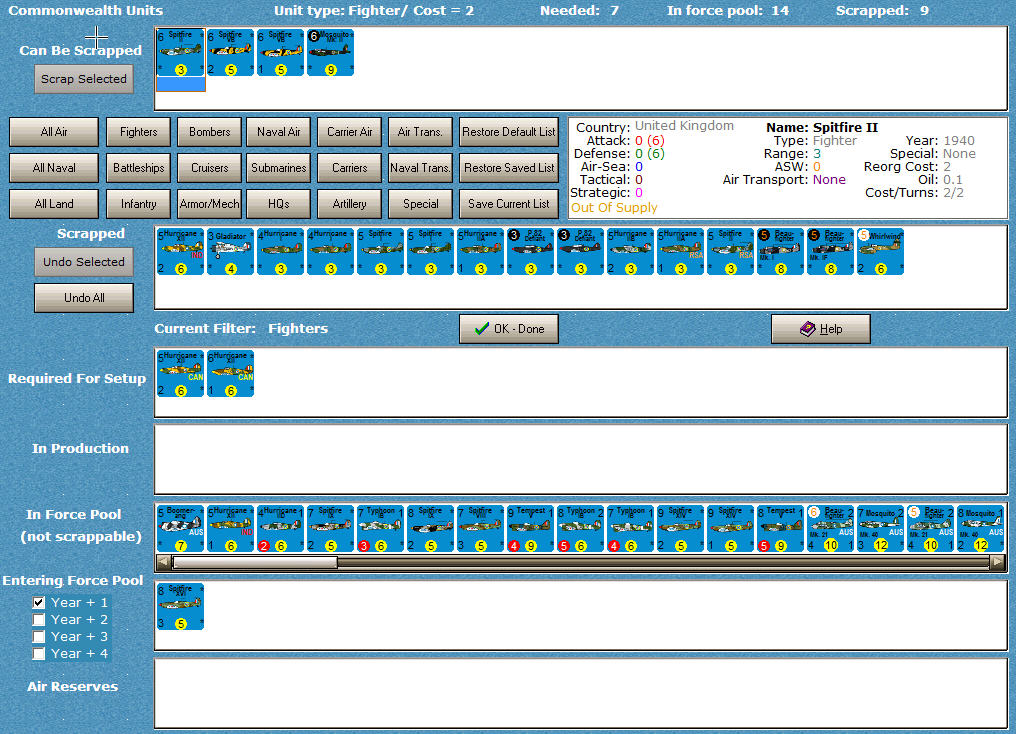Check the Year + 4 option
The image size is (1016, 734).
(38, 653)
